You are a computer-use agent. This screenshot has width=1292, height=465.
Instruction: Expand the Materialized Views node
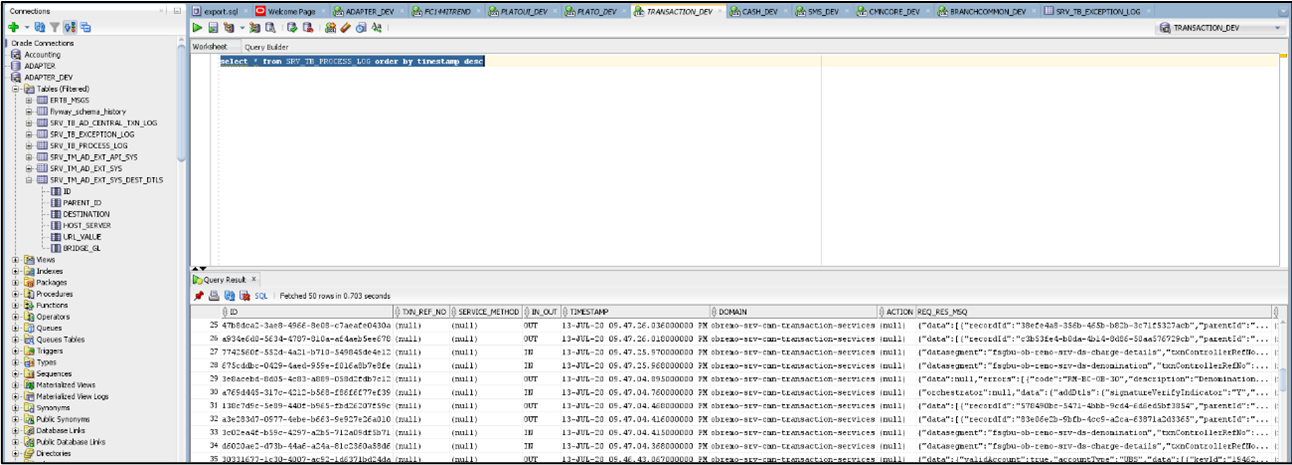(x=16, y=384)
